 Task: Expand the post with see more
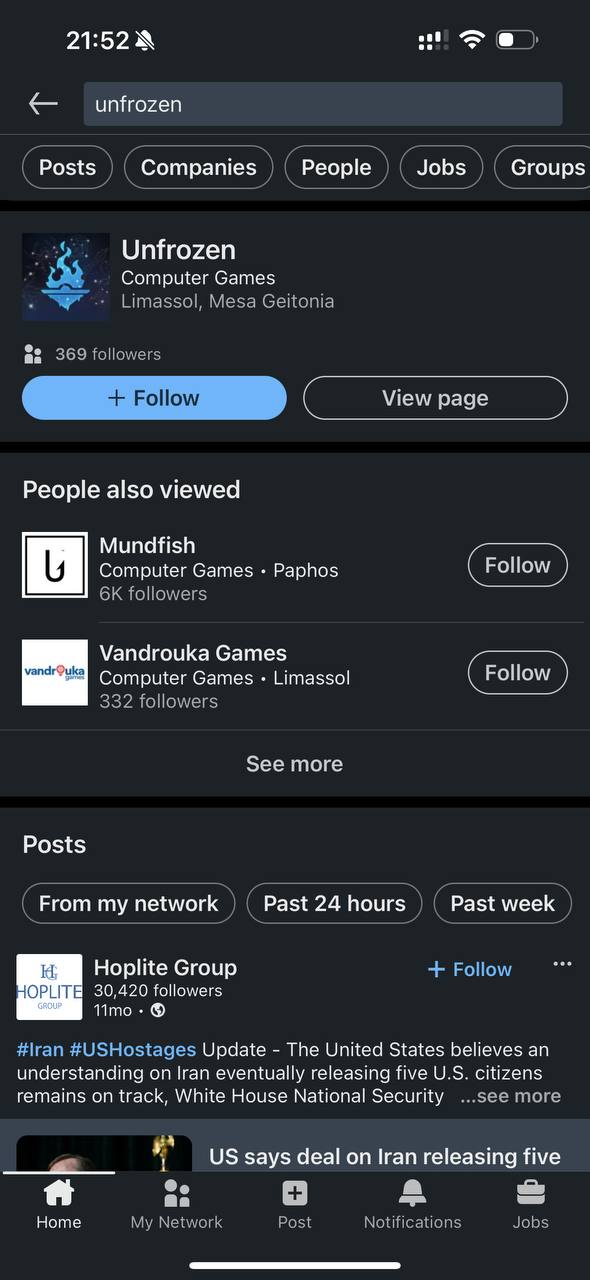point(511,1096)
